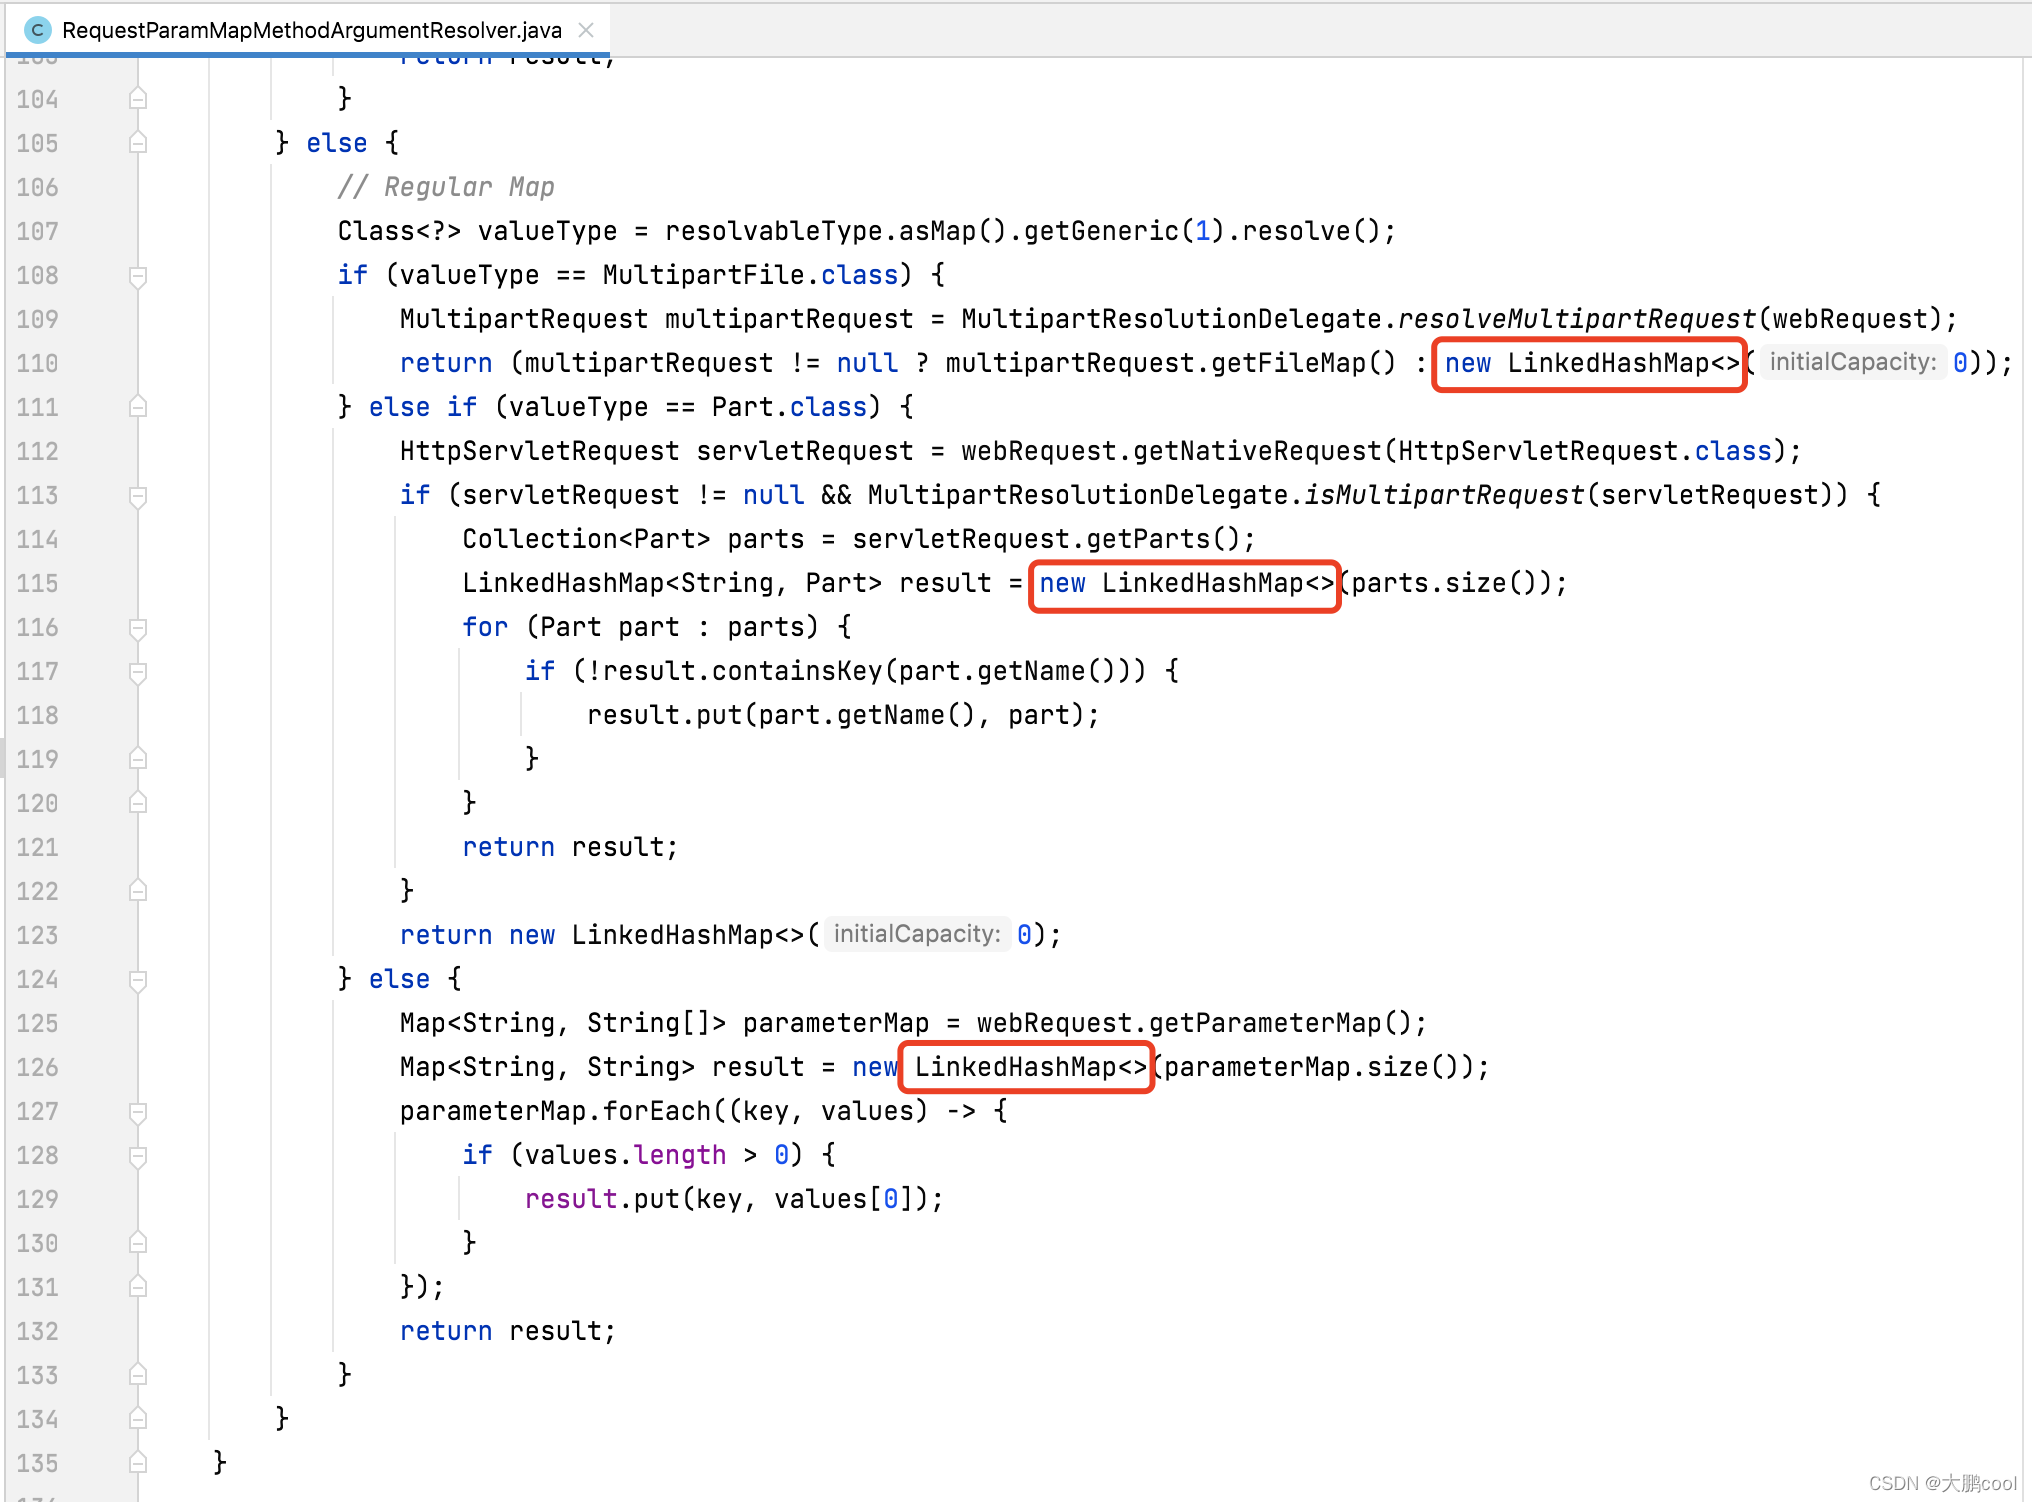The width and height of the screenshot is (2032, 1502).
Task: Click the isMultipartRequest method call
Action: click(x=1444, y=495)
